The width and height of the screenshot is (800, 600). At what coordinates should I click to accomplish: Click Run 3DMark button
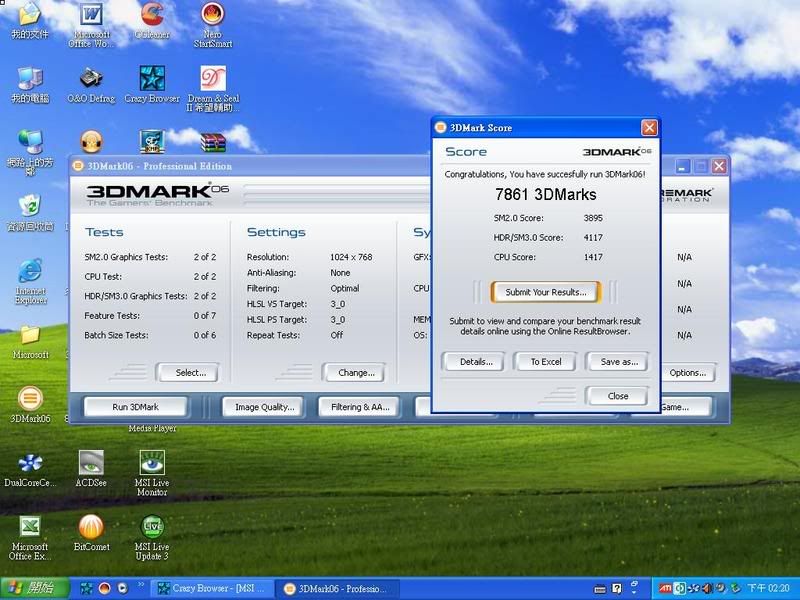136,407
